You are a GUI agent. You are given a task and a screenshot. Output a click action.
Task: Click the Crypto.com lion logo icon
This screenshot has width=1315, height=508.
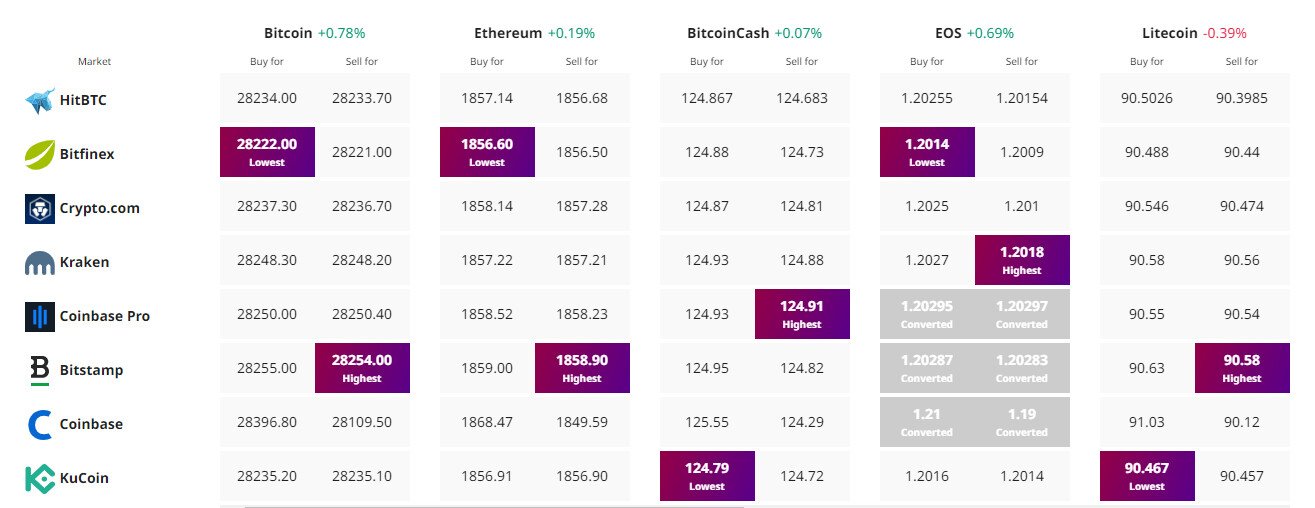coord(40,208)
